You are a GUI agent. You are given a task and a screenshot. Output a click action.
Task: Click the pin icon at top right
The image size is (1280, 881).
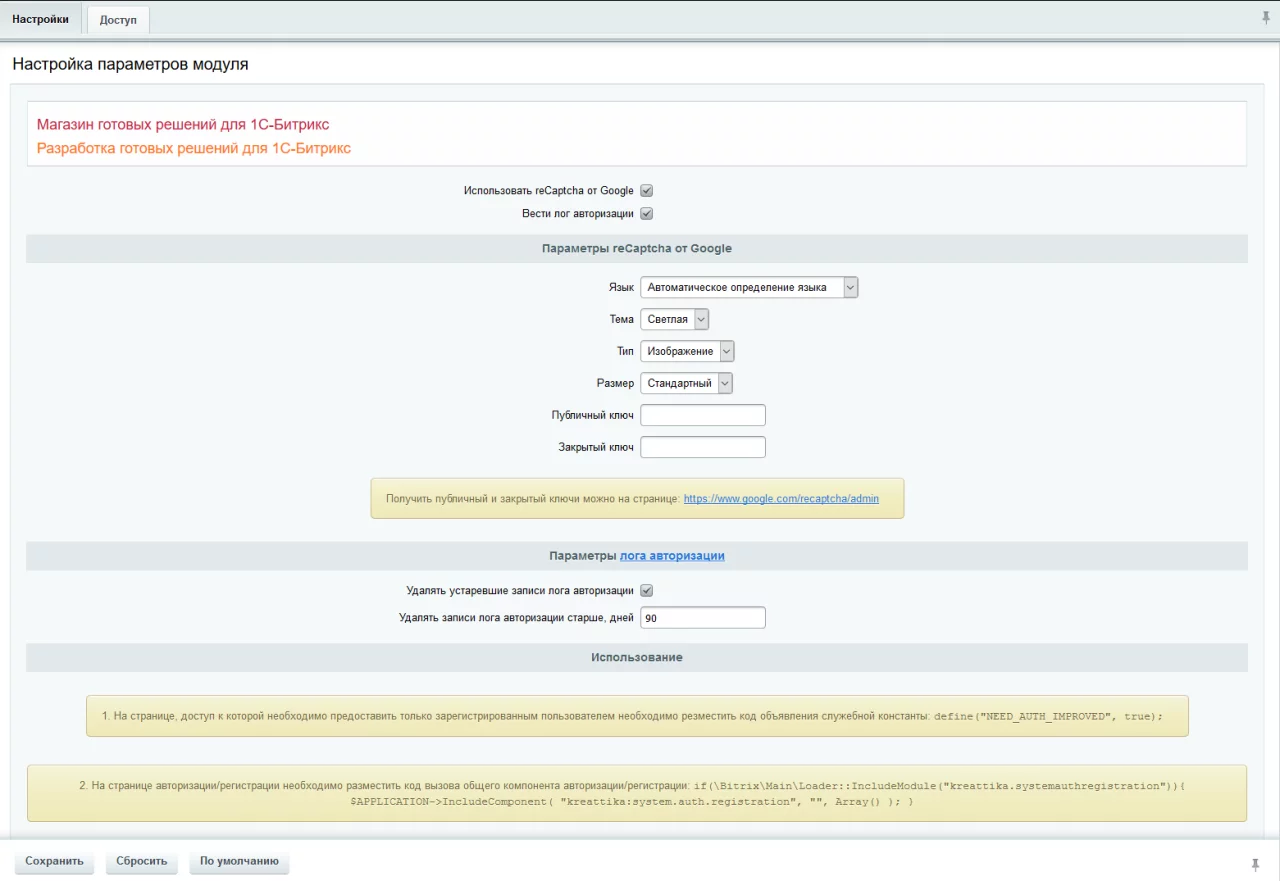click(1266, 18)
